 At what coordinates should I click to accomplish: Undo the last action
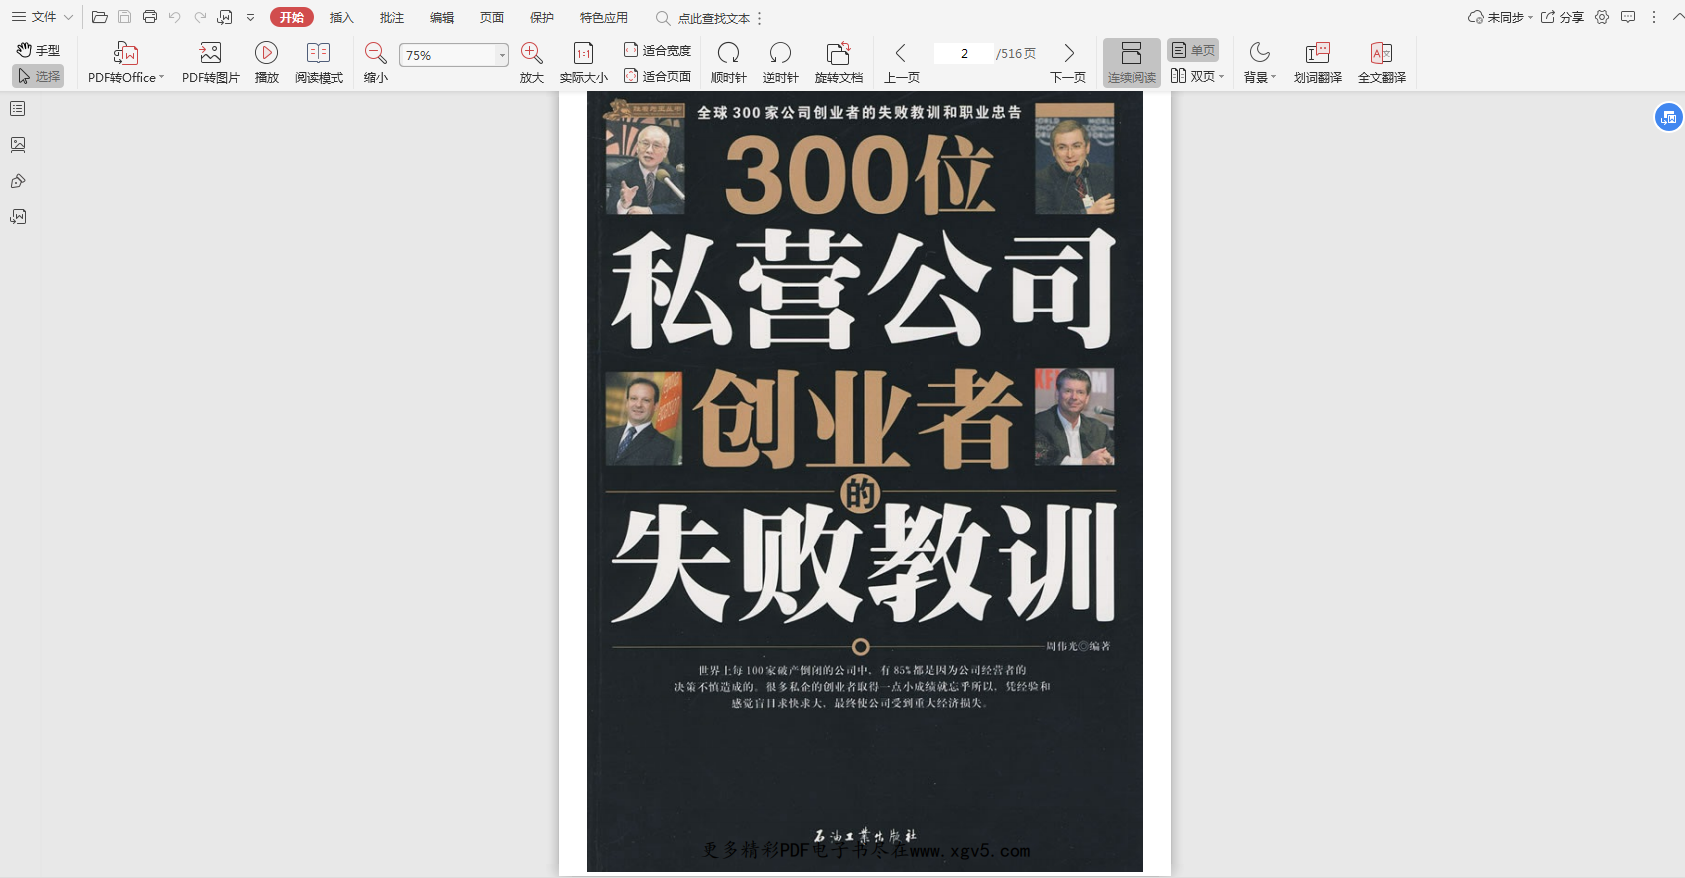(x=175, y=17)
